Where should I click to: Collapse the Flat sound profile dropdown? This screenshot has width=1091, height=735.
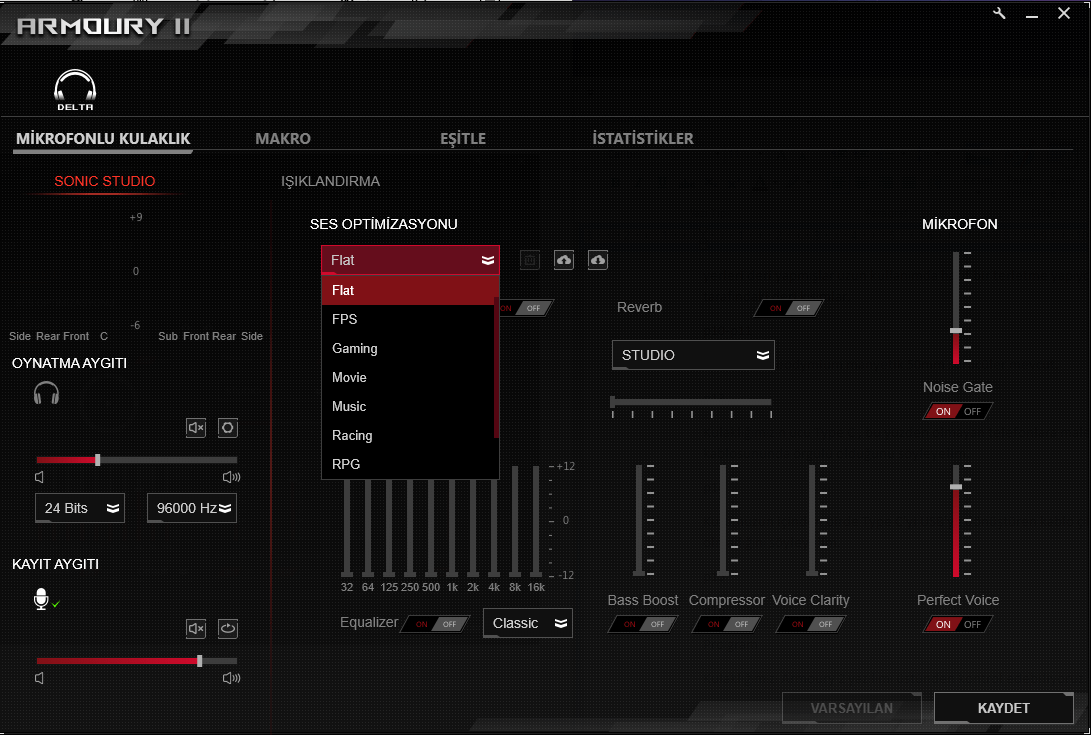click(x=411, y=260)
